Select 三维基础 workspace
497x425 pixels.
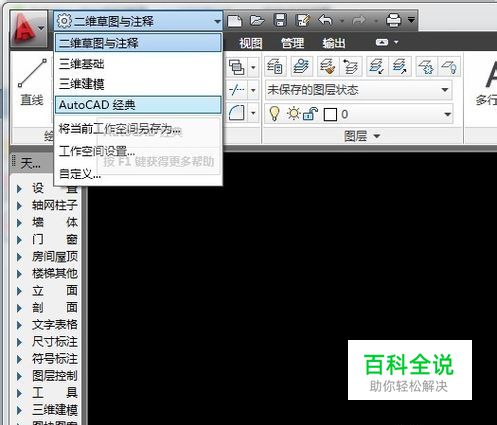pyautogui.click(x=138, y=64)
